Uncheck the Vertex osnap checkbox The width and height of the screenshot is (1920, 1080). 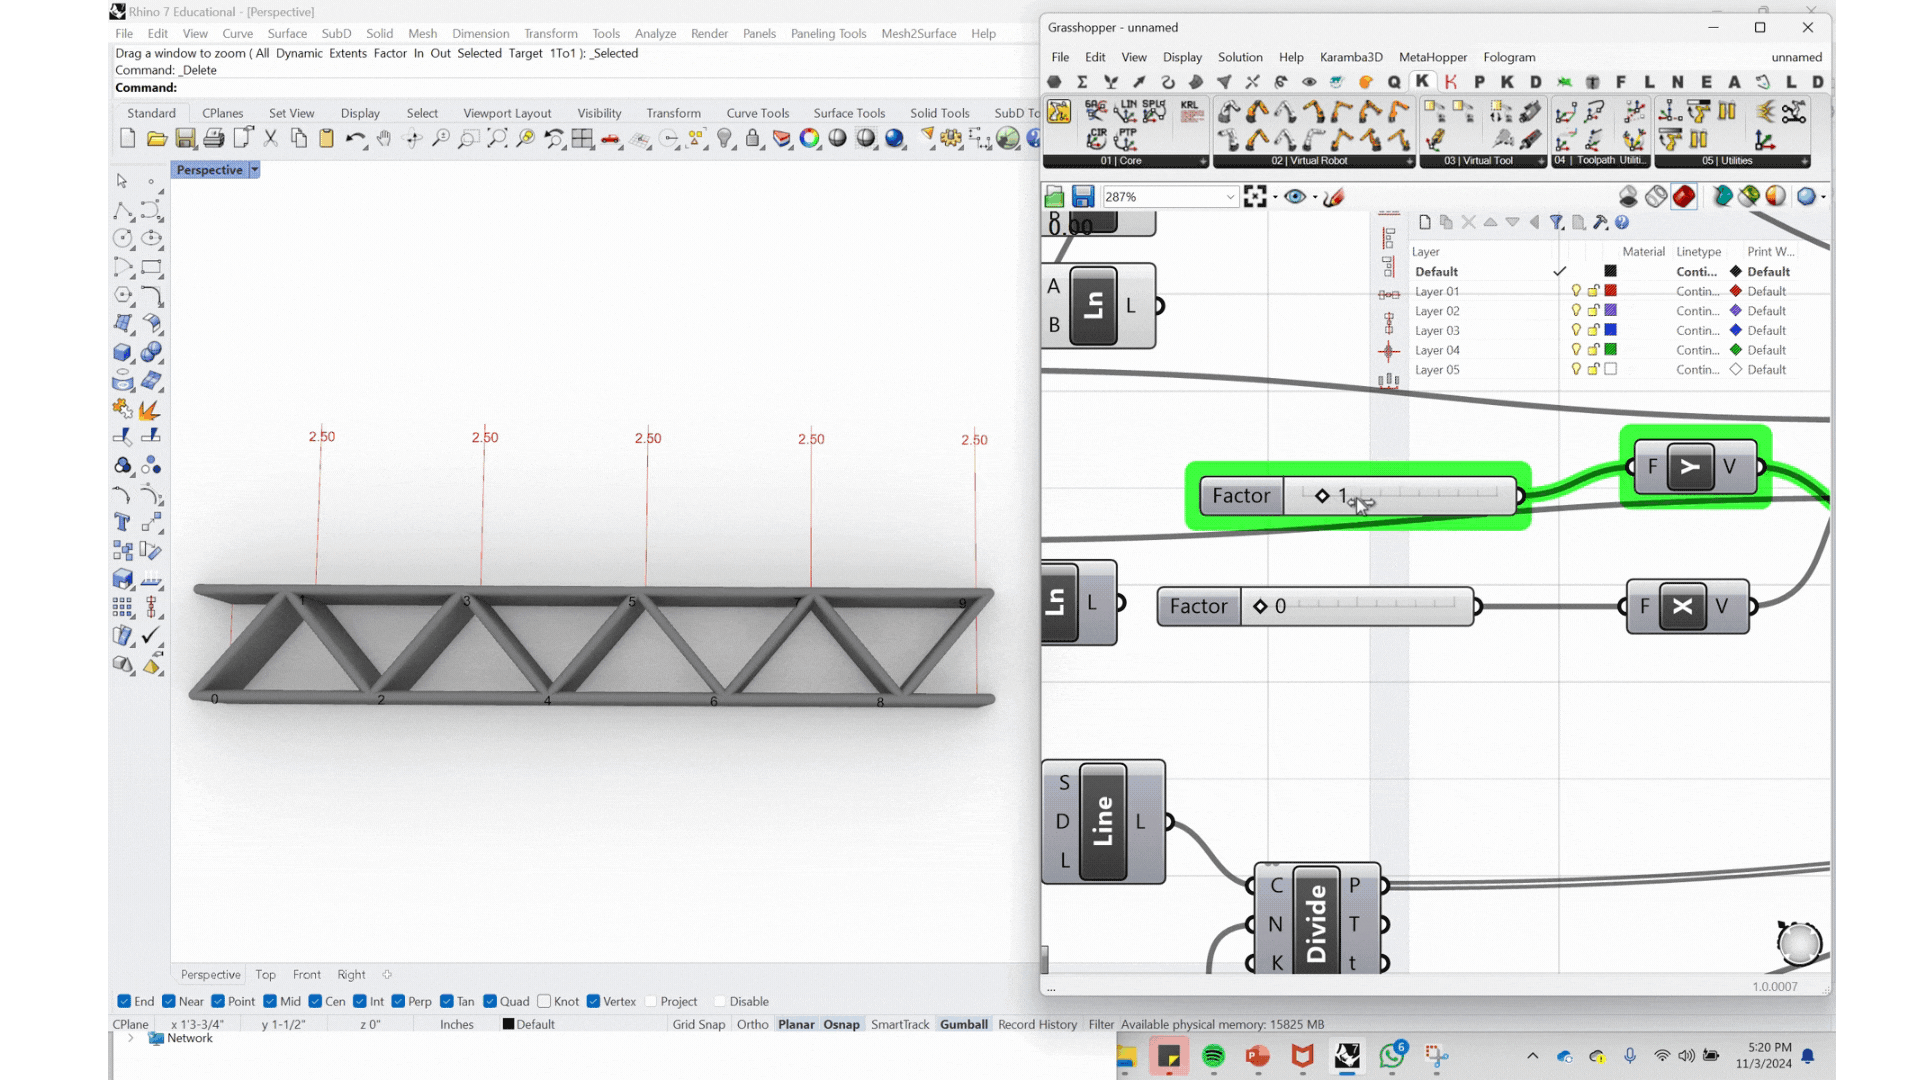click(x=593, y=1001)
